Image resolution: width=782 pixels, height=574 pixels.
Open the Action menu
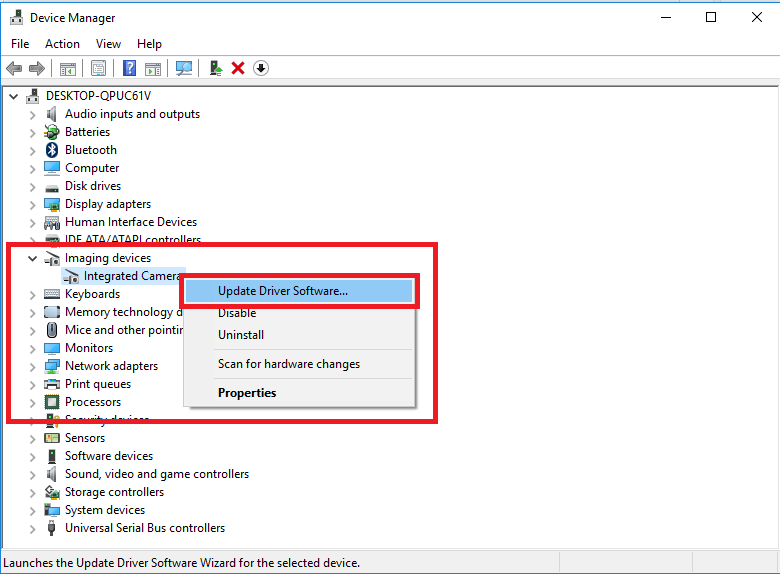click(x=62, y=44)
